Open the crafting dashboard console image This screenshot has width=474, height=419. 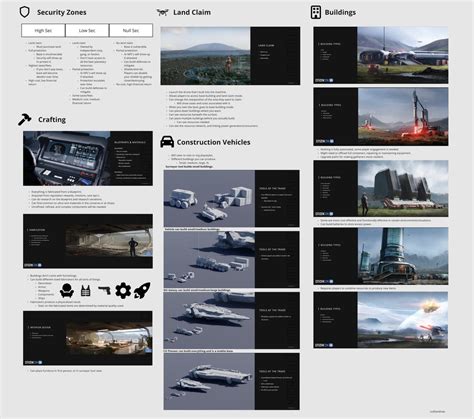pos(67,158)
